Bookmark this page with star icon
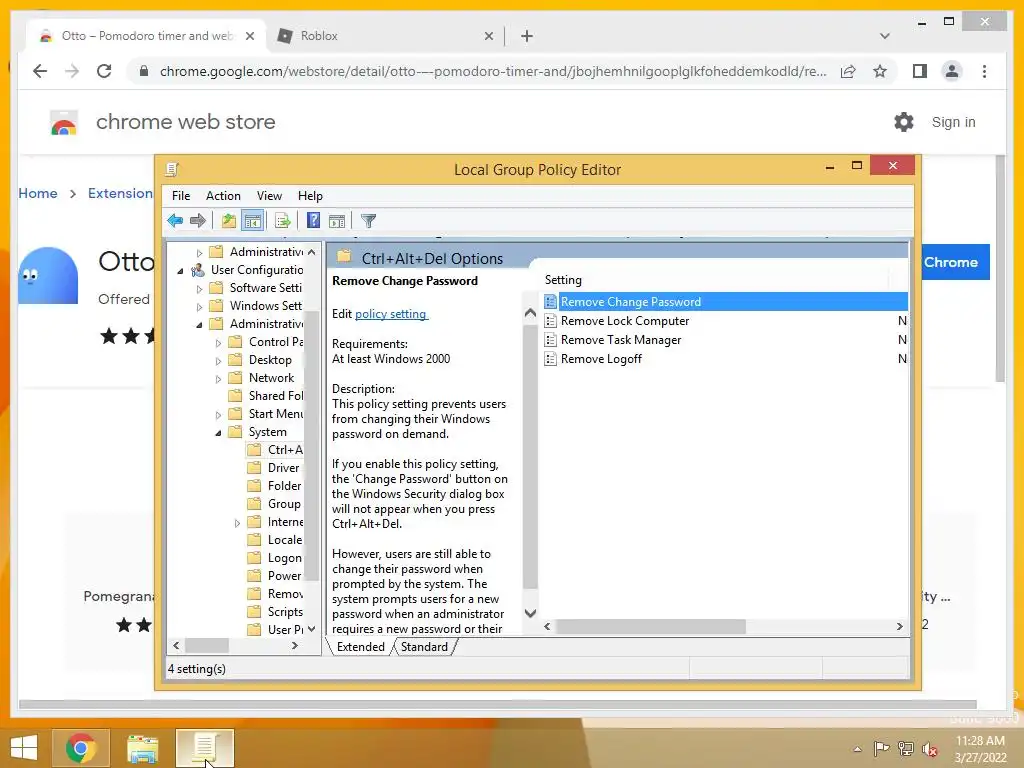The height and width of the screenshot is (768, 1024). tap(880, 71)
